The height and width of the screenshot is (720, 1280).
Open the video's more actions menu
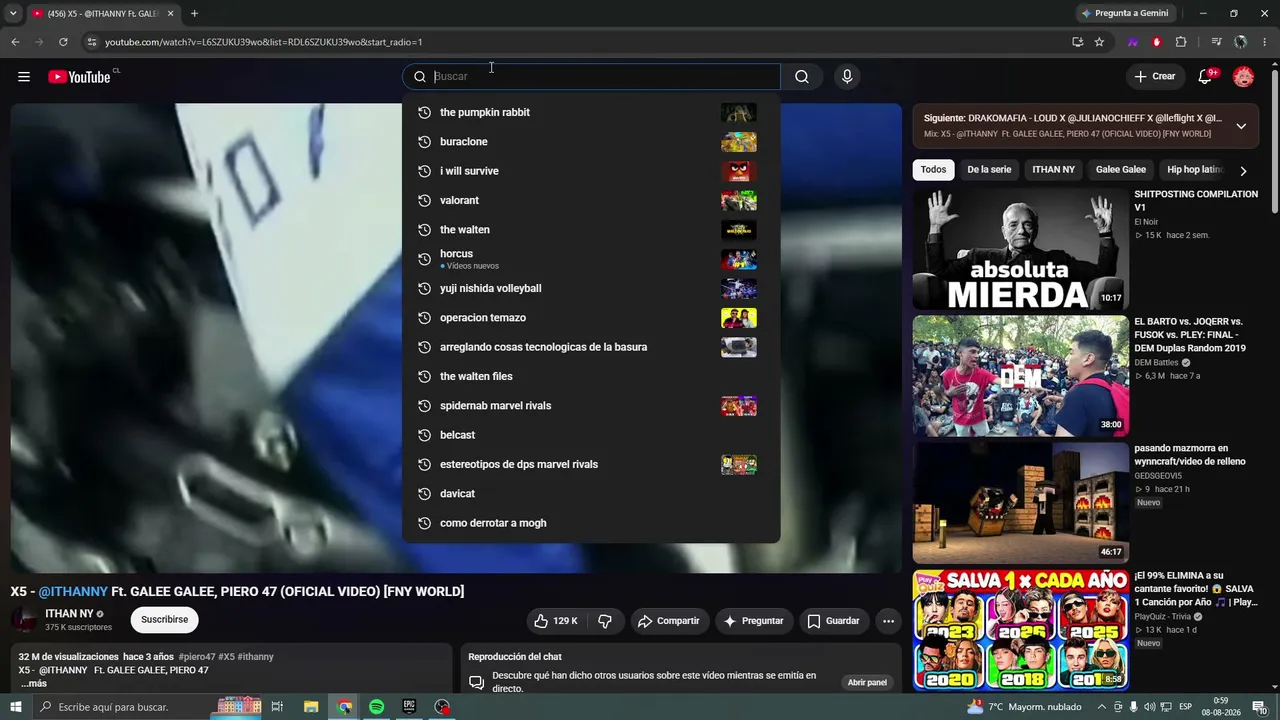pyautogui.click(x=888, y=621)
